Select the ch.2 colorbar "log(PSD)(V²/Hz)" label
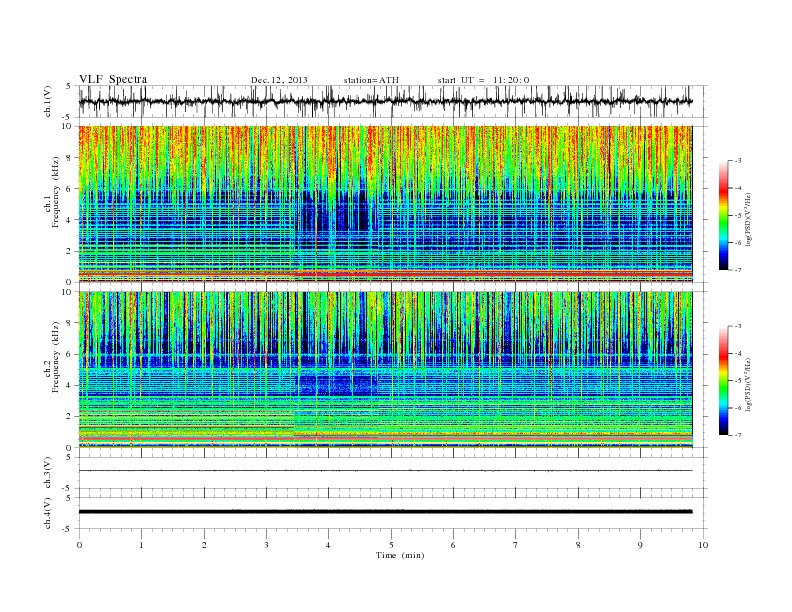 click(749, 384)
